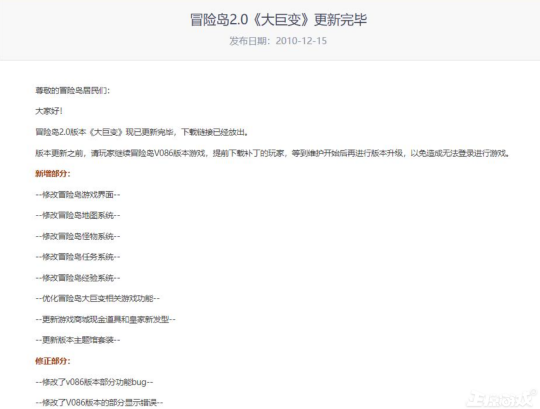540x409 pixels.
Task: Click the 大家好 greeting text
Action: tap(49, 111)
